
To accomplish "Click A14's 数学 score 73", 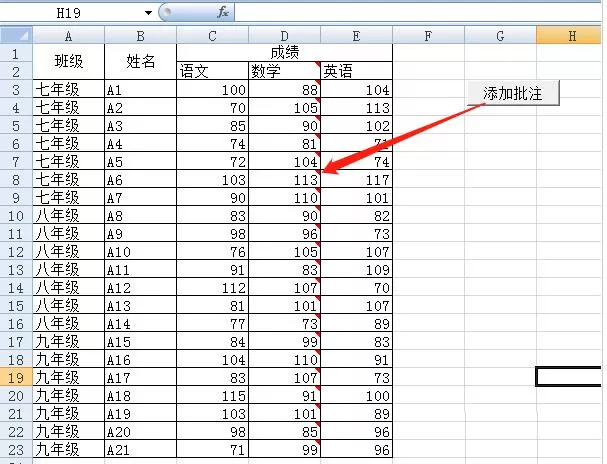I will pyautogui.click(x=285, y=324).
